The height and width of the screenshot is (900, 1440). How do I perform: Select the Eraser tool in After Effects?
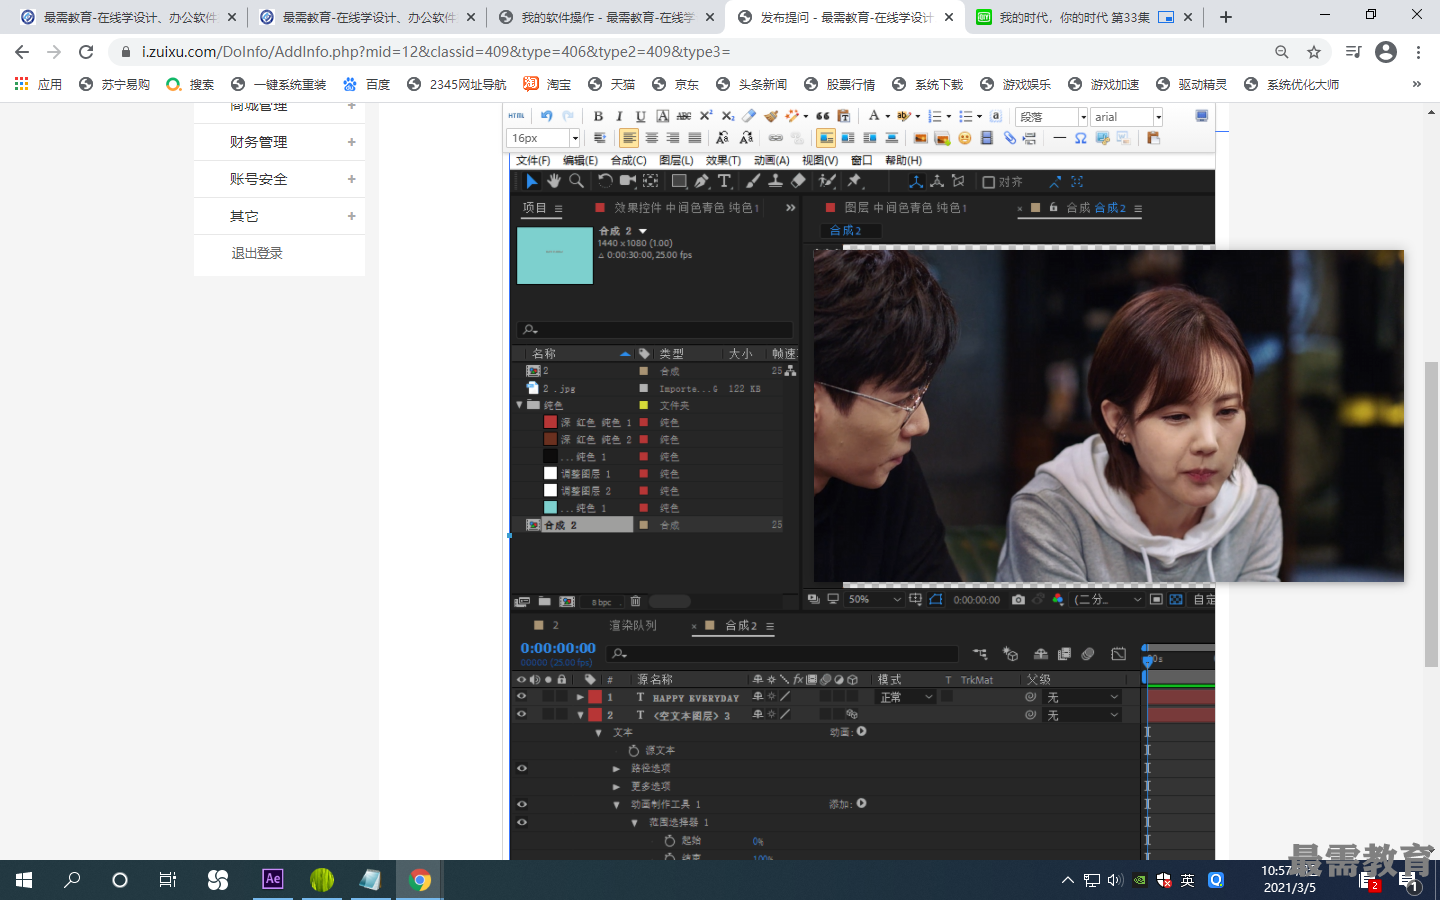[x=798, y=181]
